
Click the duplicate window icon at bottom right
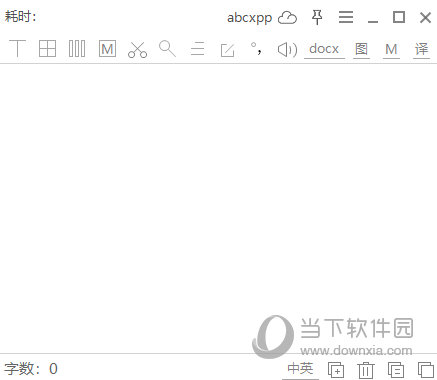click(x=426, y=370)
